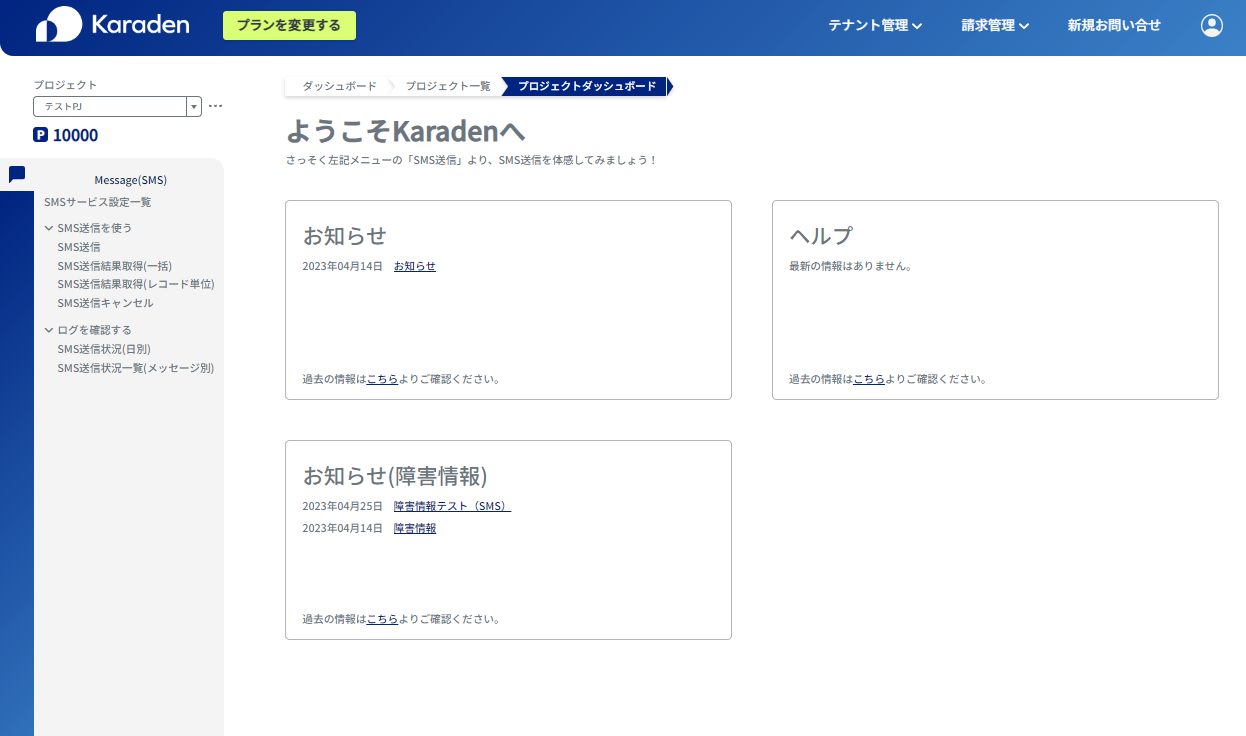
Task: Open the 請求管理 menu
Action: 995,25
